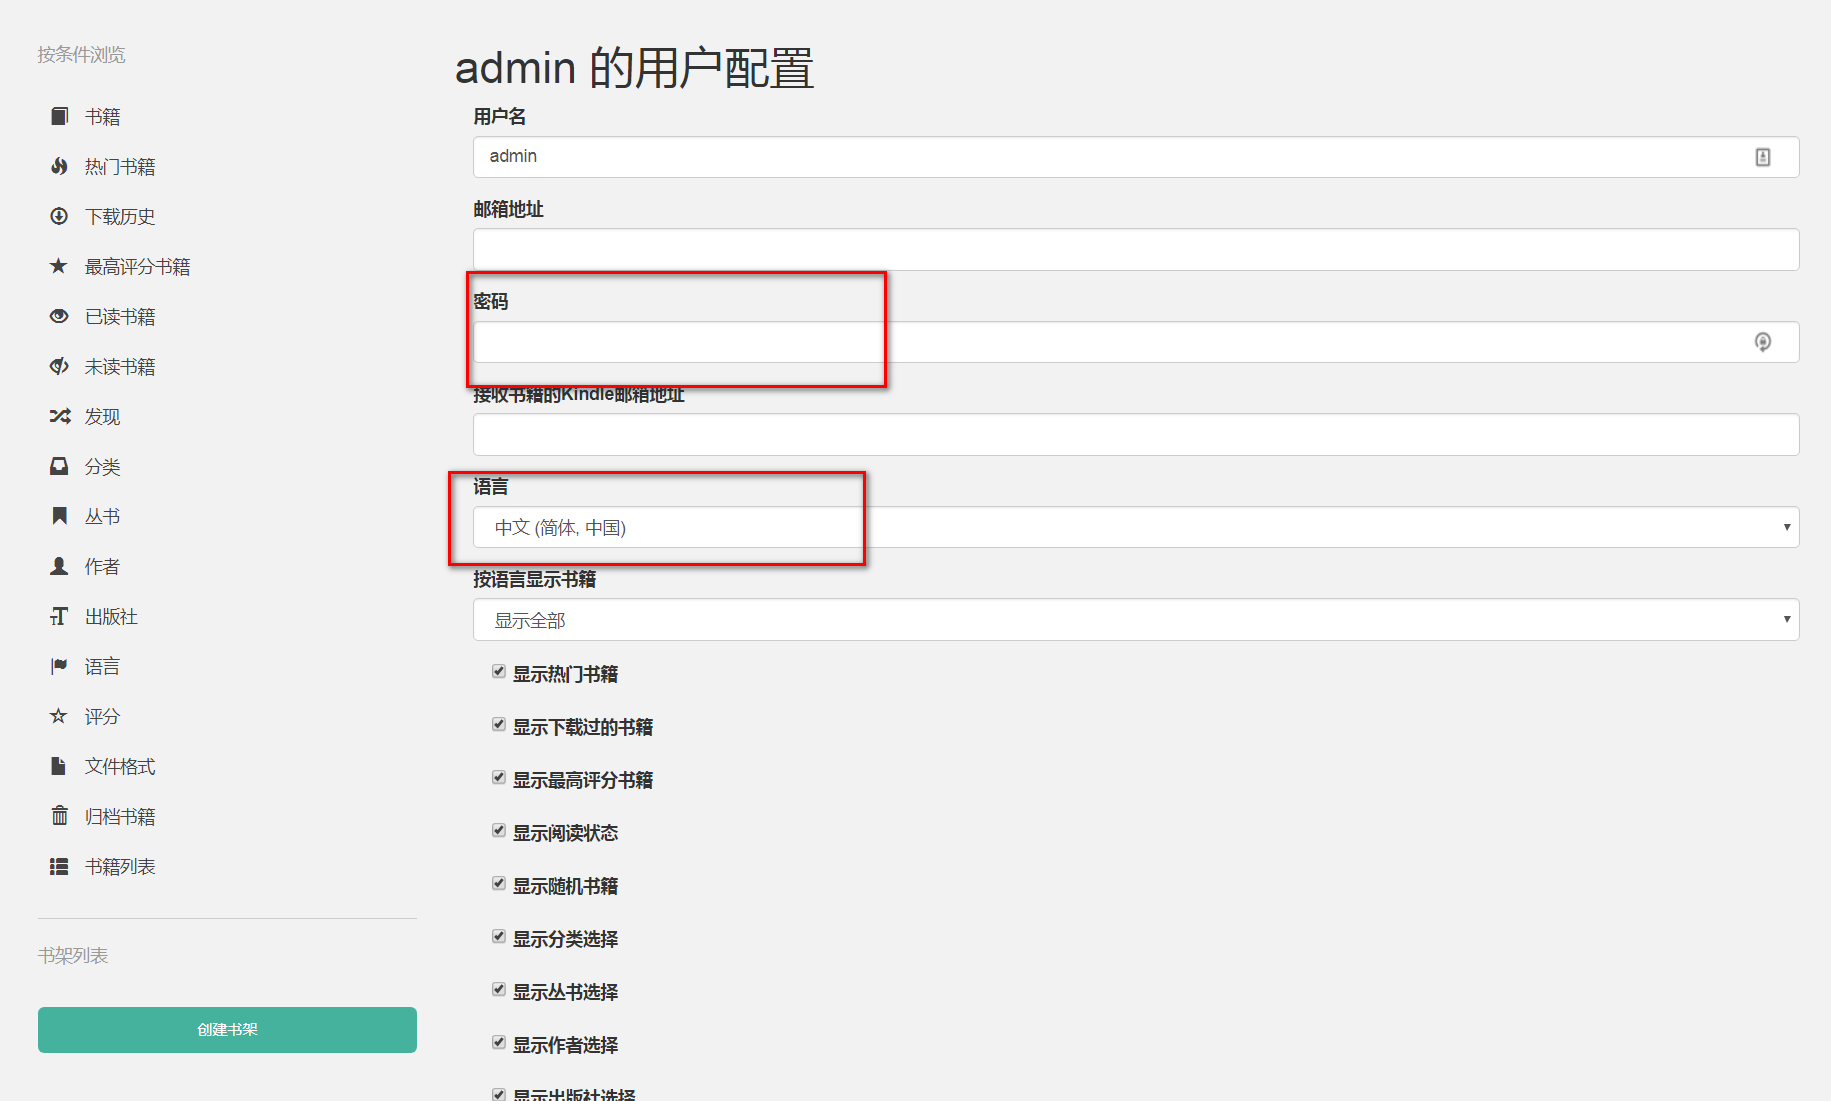Image resolution: width=1831 pixels, height=1101 pixels.
Task: Enable 显示热门书籍 checkbox
Action: pyautogui.click(x=498, y=671)
